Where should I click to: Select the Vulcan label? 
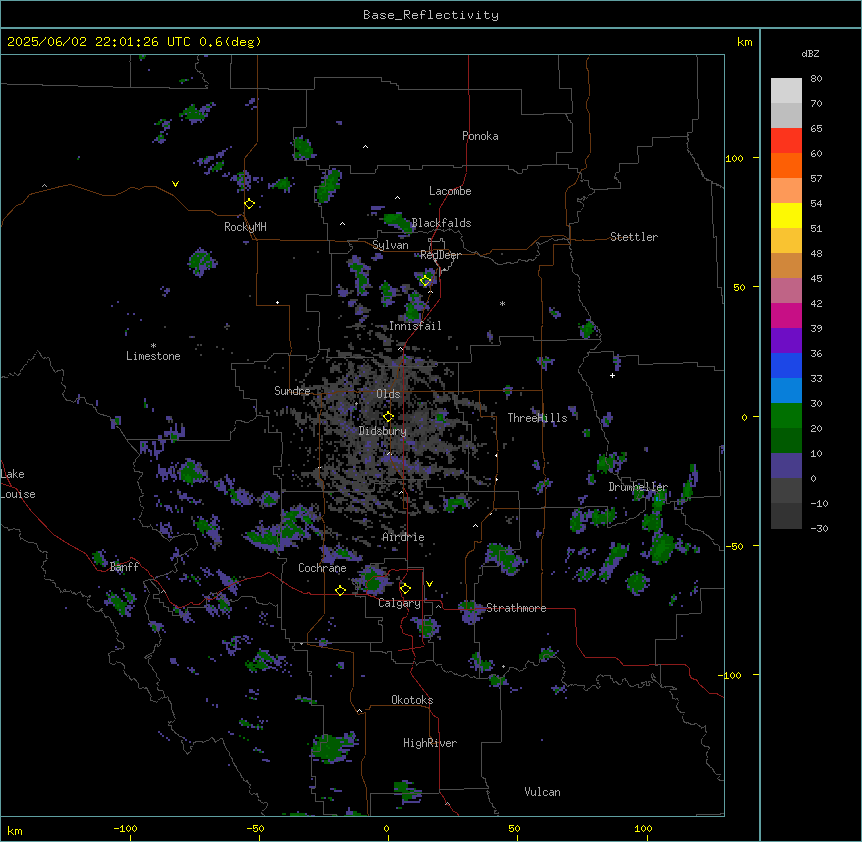coord(542,792)
